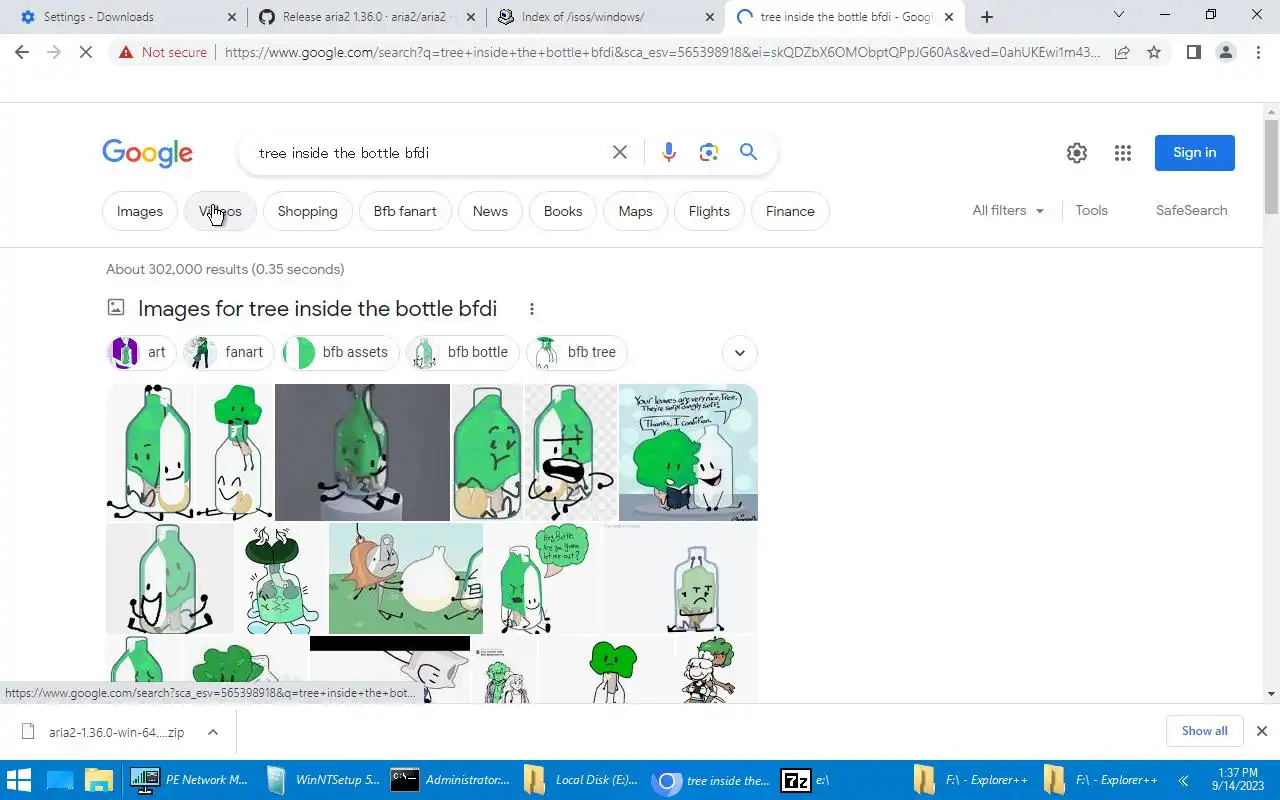Switch to WinNTSetup taskbar item
This screenshot has width=1280, height=800.
pyautogui.click(x=323, y=780)
